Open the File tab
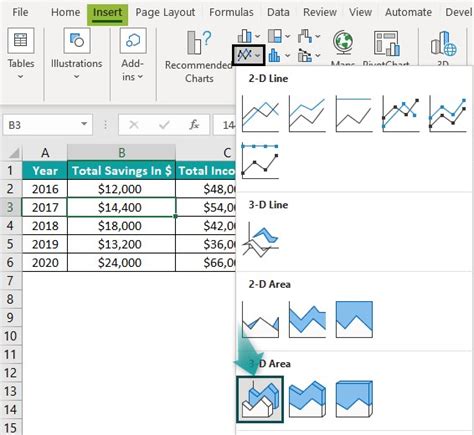 tap(20, 12)
